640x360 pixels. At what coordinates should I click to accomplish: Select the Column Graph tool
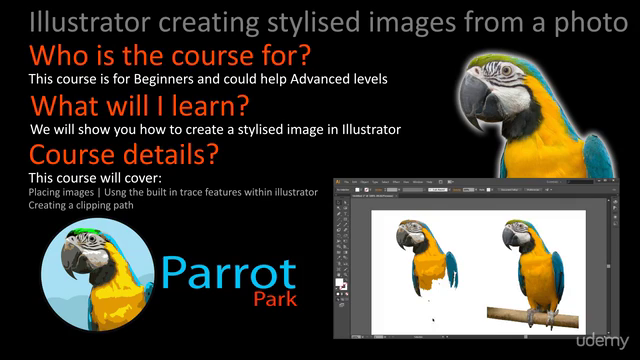coord(346,264)
